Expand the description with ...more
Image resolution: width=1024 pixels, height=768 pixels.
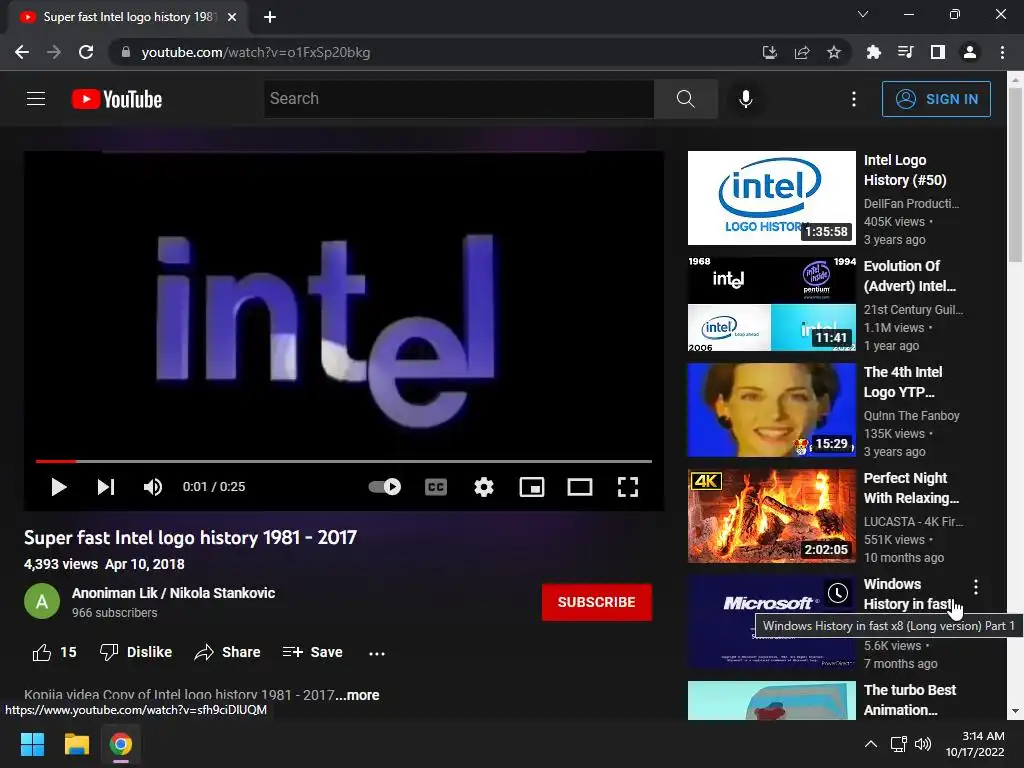[357, 695]
